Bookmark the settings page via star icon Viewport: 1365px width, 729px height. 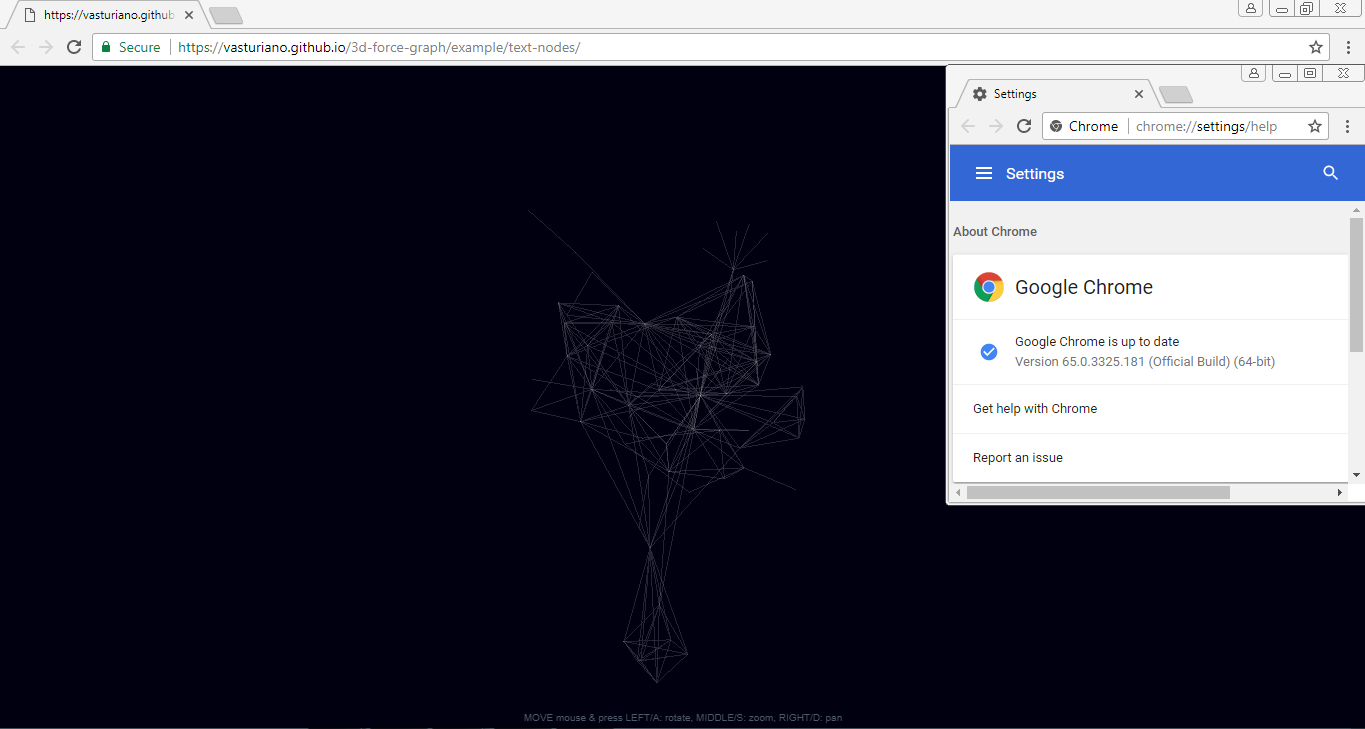point(1315,126)
